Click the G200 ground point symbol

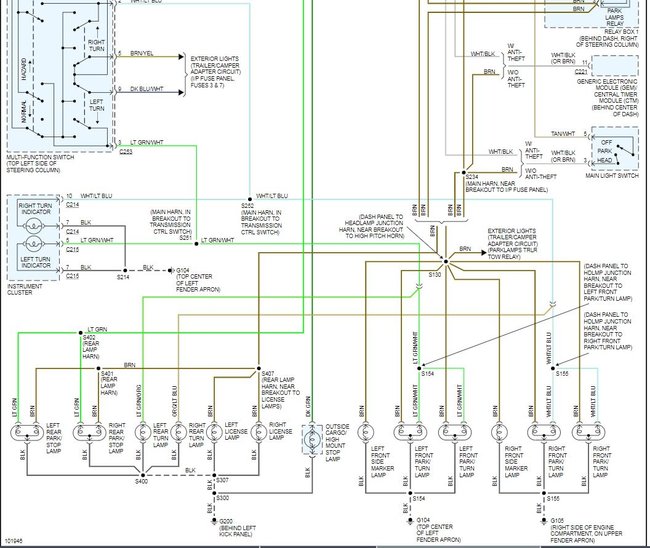214,521
